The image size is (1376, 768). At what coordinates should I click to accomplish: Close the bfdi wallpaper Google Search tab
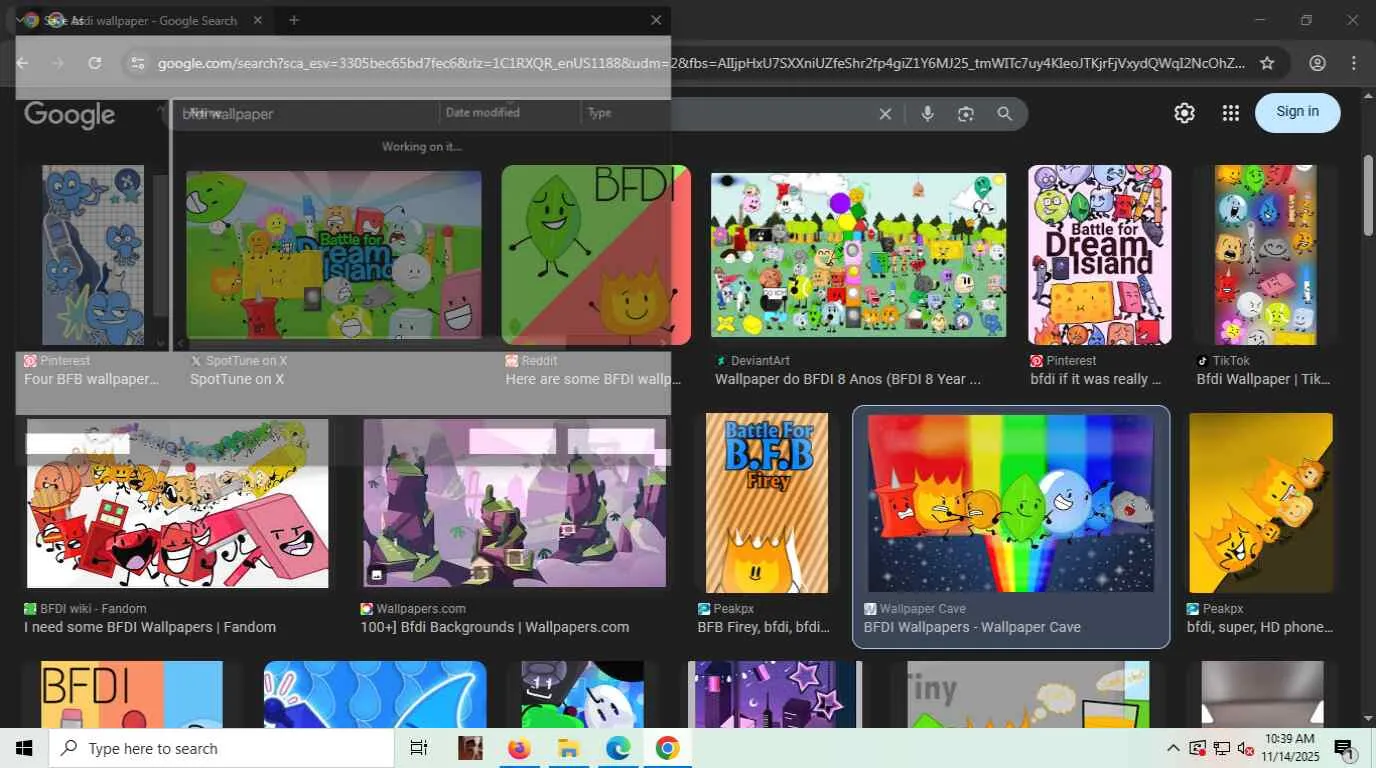[258, 20]
